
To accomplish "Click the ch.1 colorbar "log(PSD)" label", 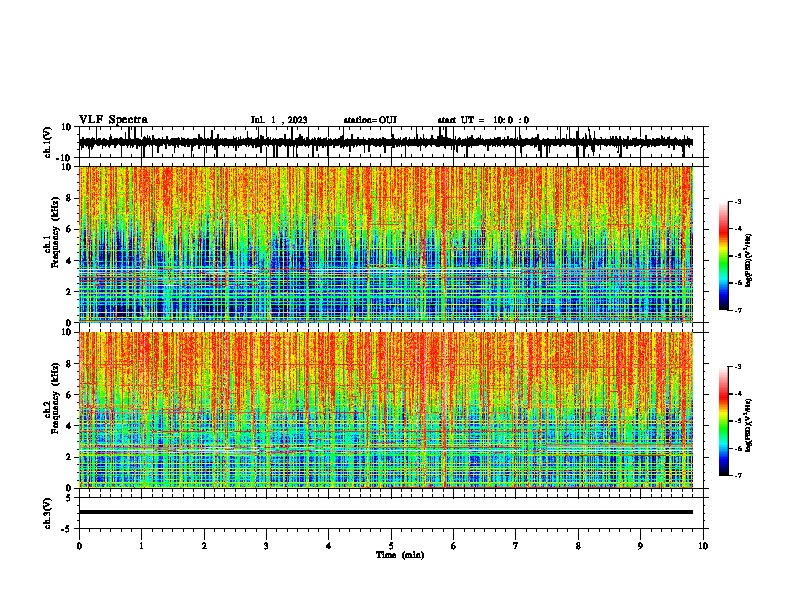I will 748,260.
